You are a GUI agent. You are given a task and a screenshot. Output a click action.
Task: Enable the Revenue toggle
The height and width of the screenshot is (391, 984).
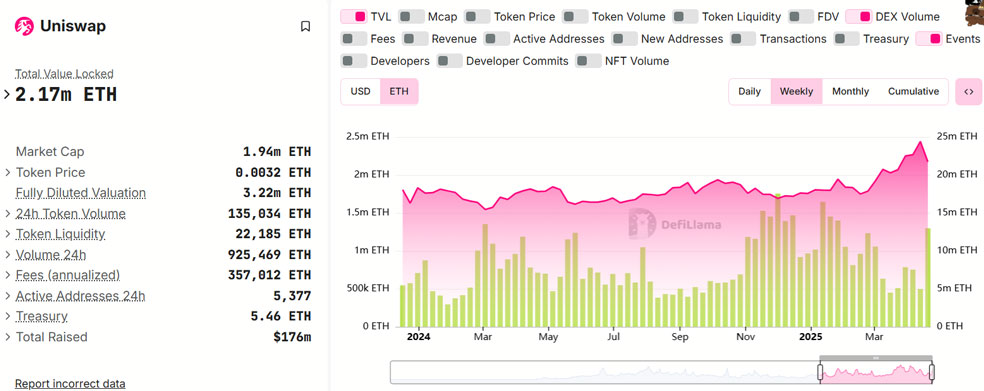coord(415,39)
